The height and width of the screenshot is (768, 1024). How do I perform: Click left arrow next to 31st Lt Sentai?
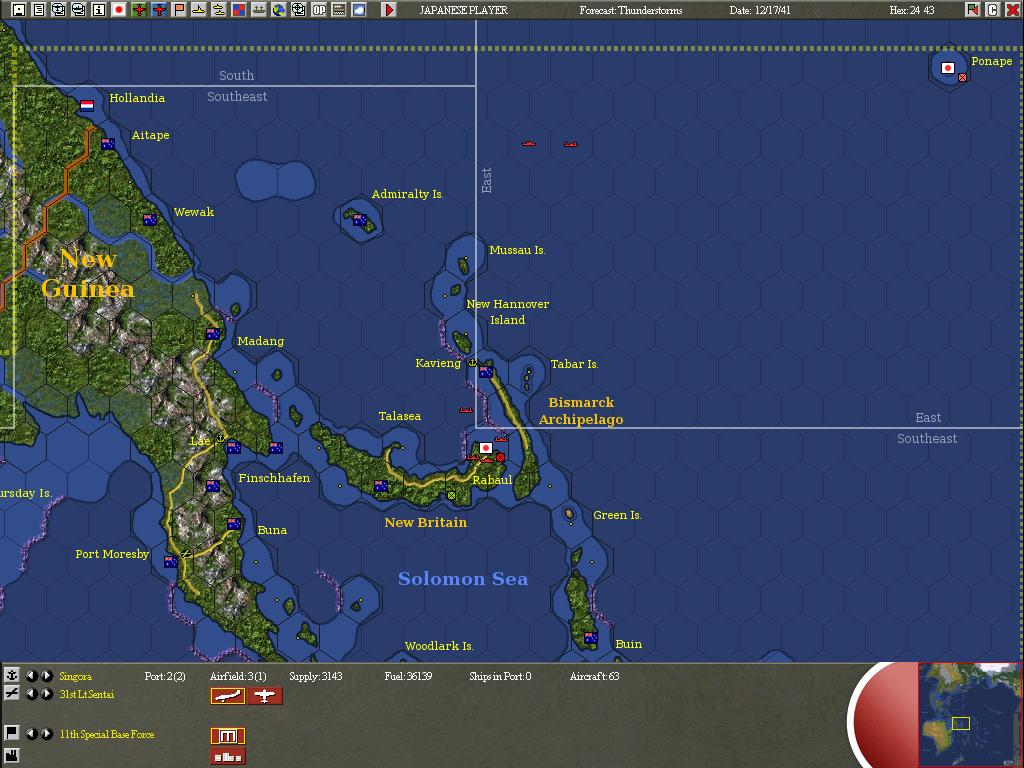31,694
